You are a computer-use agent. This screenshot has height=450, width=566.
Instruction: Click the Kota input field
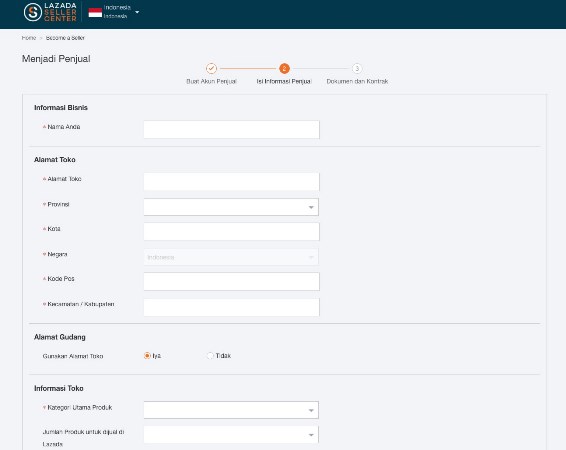tap(231, 232)
